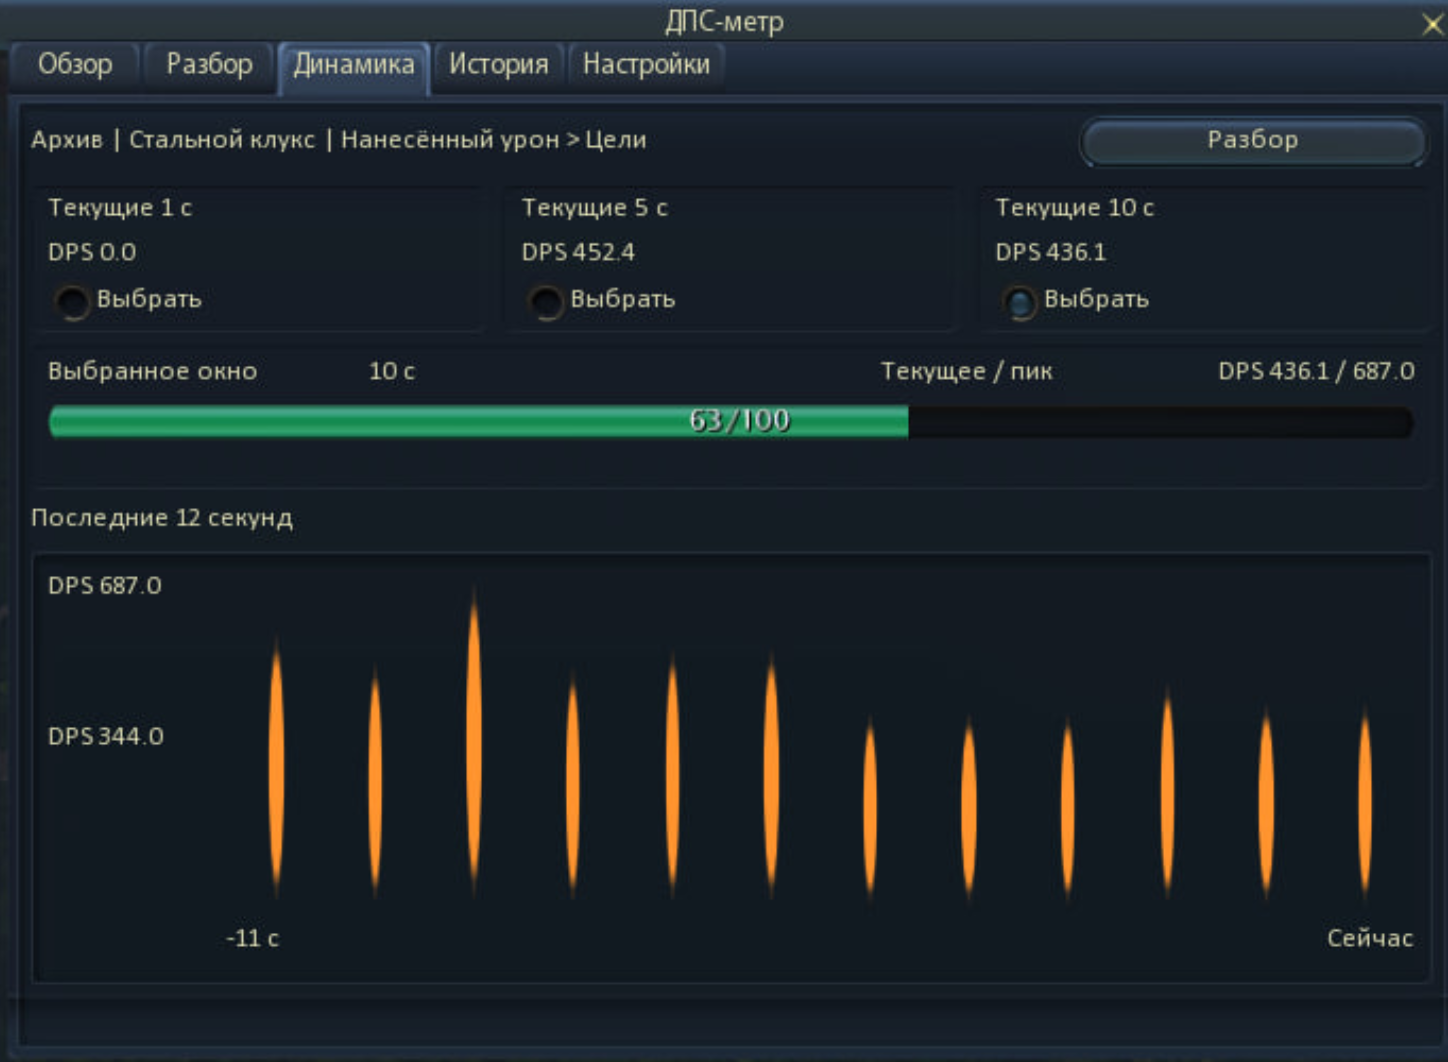This screenshot has height=1062, width=1448.
Task: Click the Последние 12 секунд heading
Action: [x=162, y=518]
